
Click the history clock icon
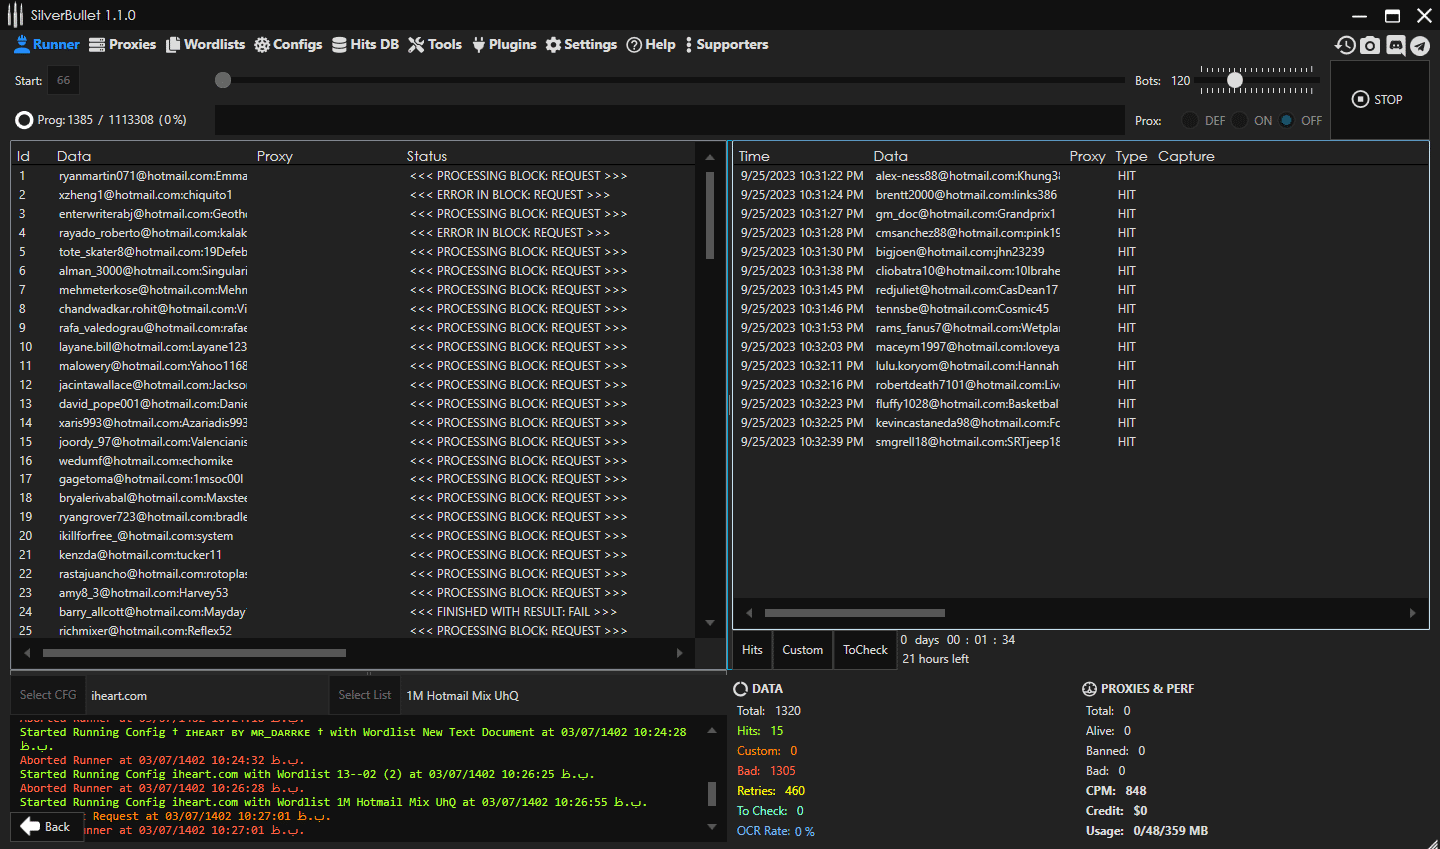click(1345, 45)
